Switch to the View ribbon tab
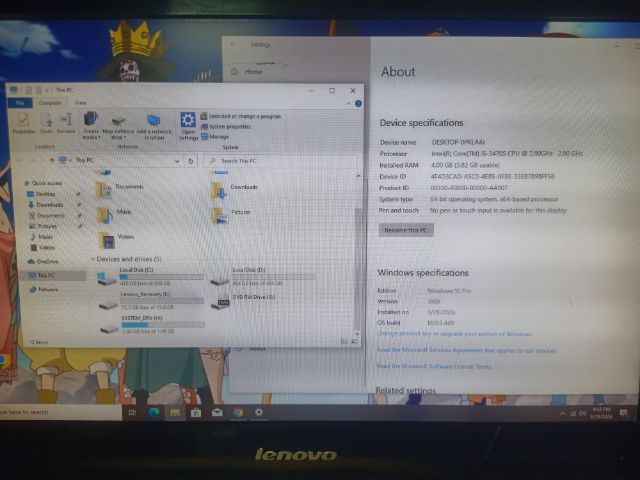The image size is (640, 480). (x=80, y=102)
